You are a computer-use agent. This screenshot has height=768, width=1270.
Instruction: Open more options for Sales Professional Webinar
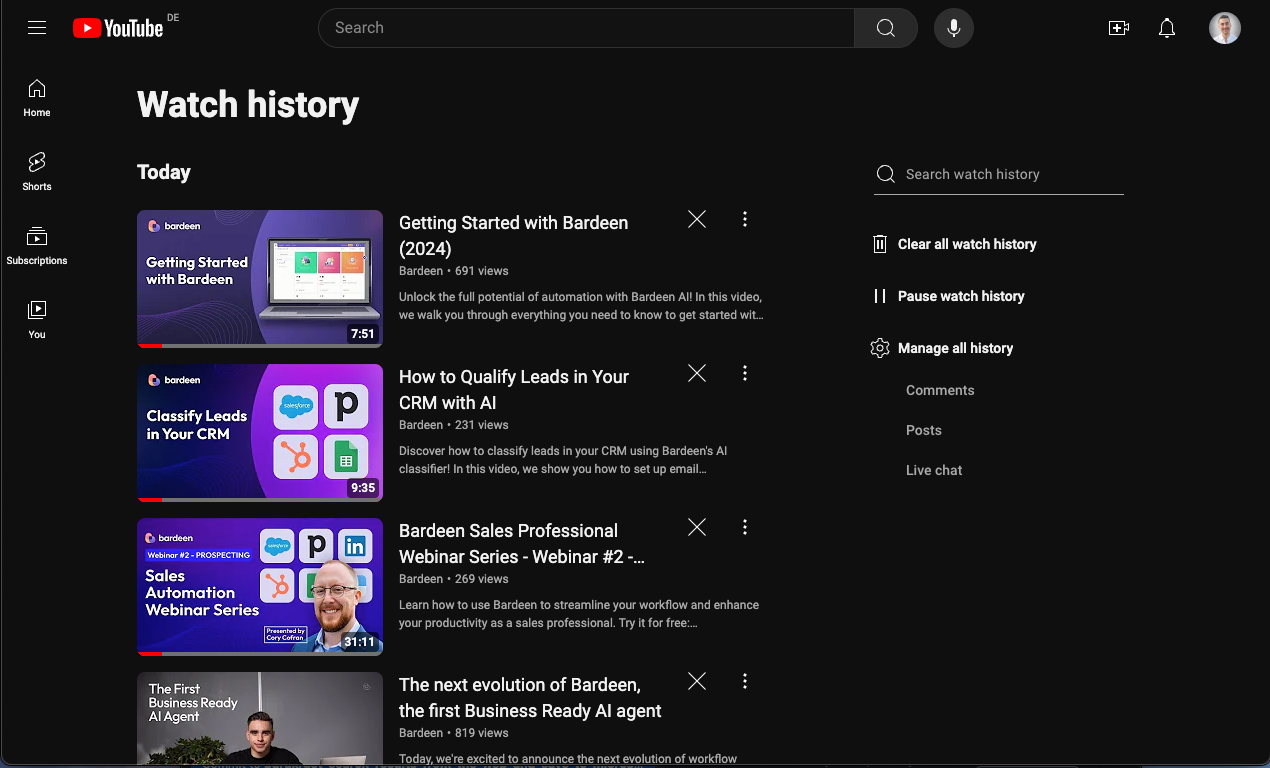click(x=745, y=527)
